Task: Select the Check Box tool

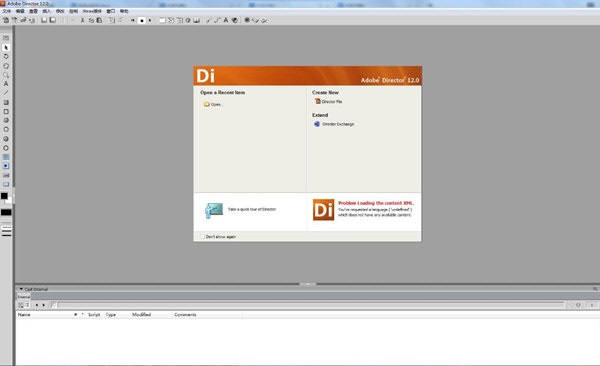Action: [x=6, y=157]
